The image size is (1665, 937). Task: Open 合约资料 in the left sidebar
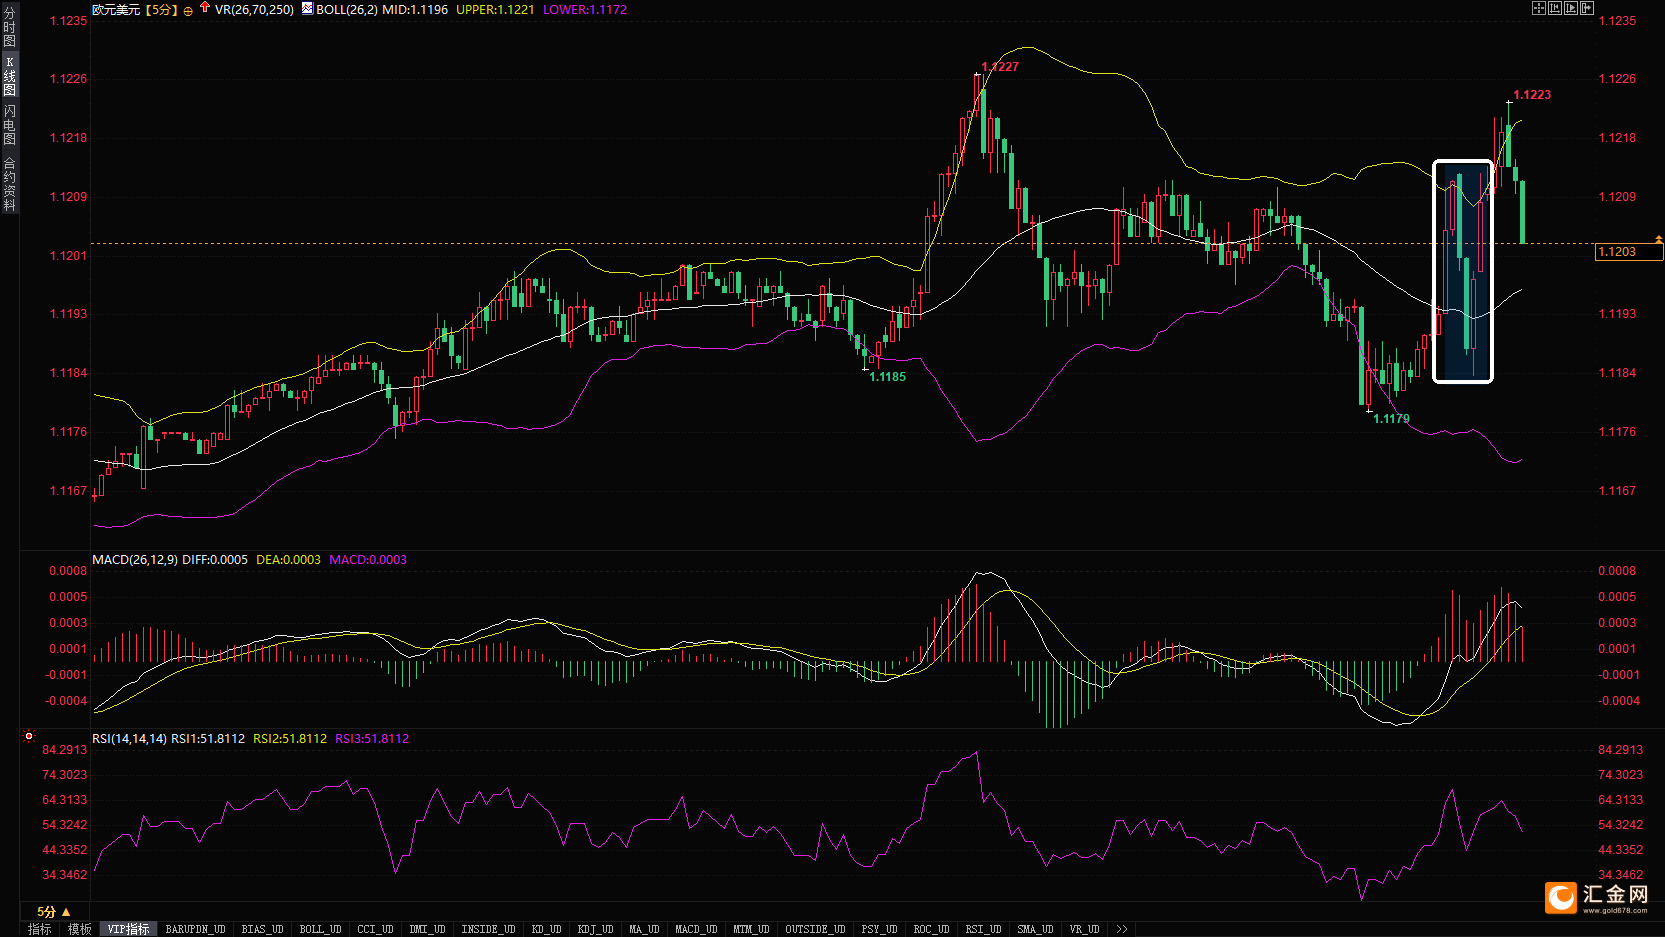coord(9,184)
